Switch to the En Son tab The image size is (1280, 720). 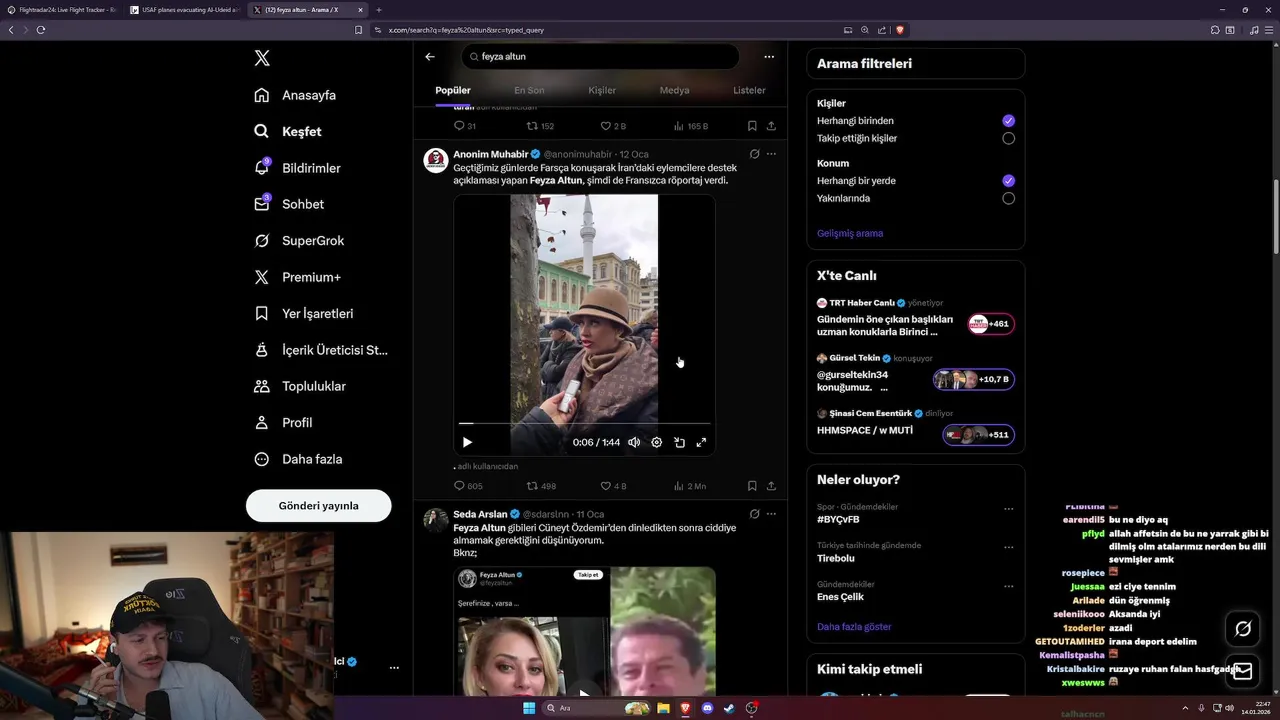(x=529, y=90)
